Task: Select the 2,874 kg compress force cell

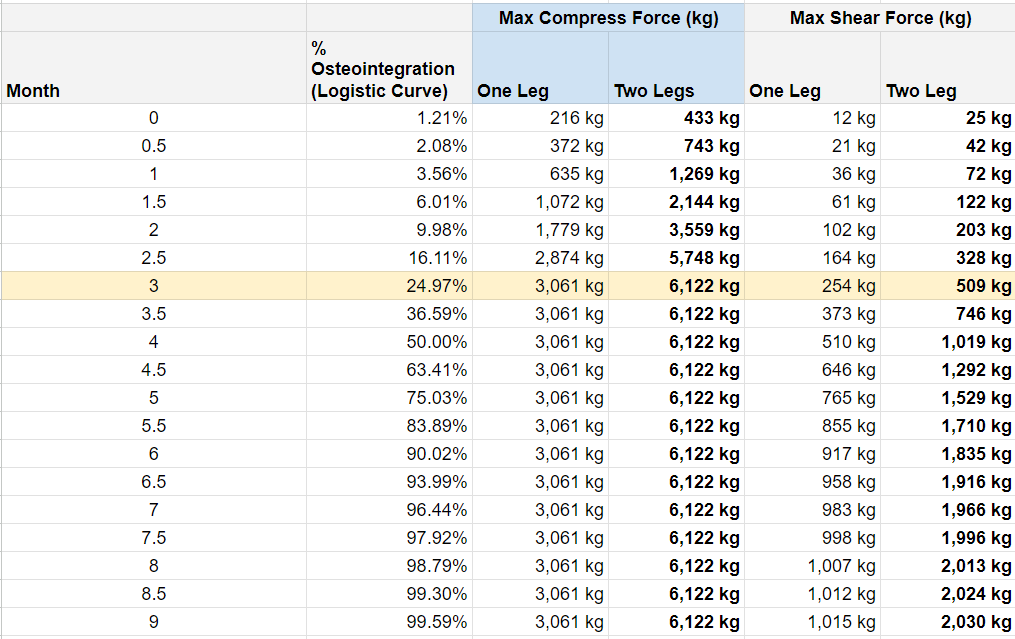Action: (x=540, y=258)
